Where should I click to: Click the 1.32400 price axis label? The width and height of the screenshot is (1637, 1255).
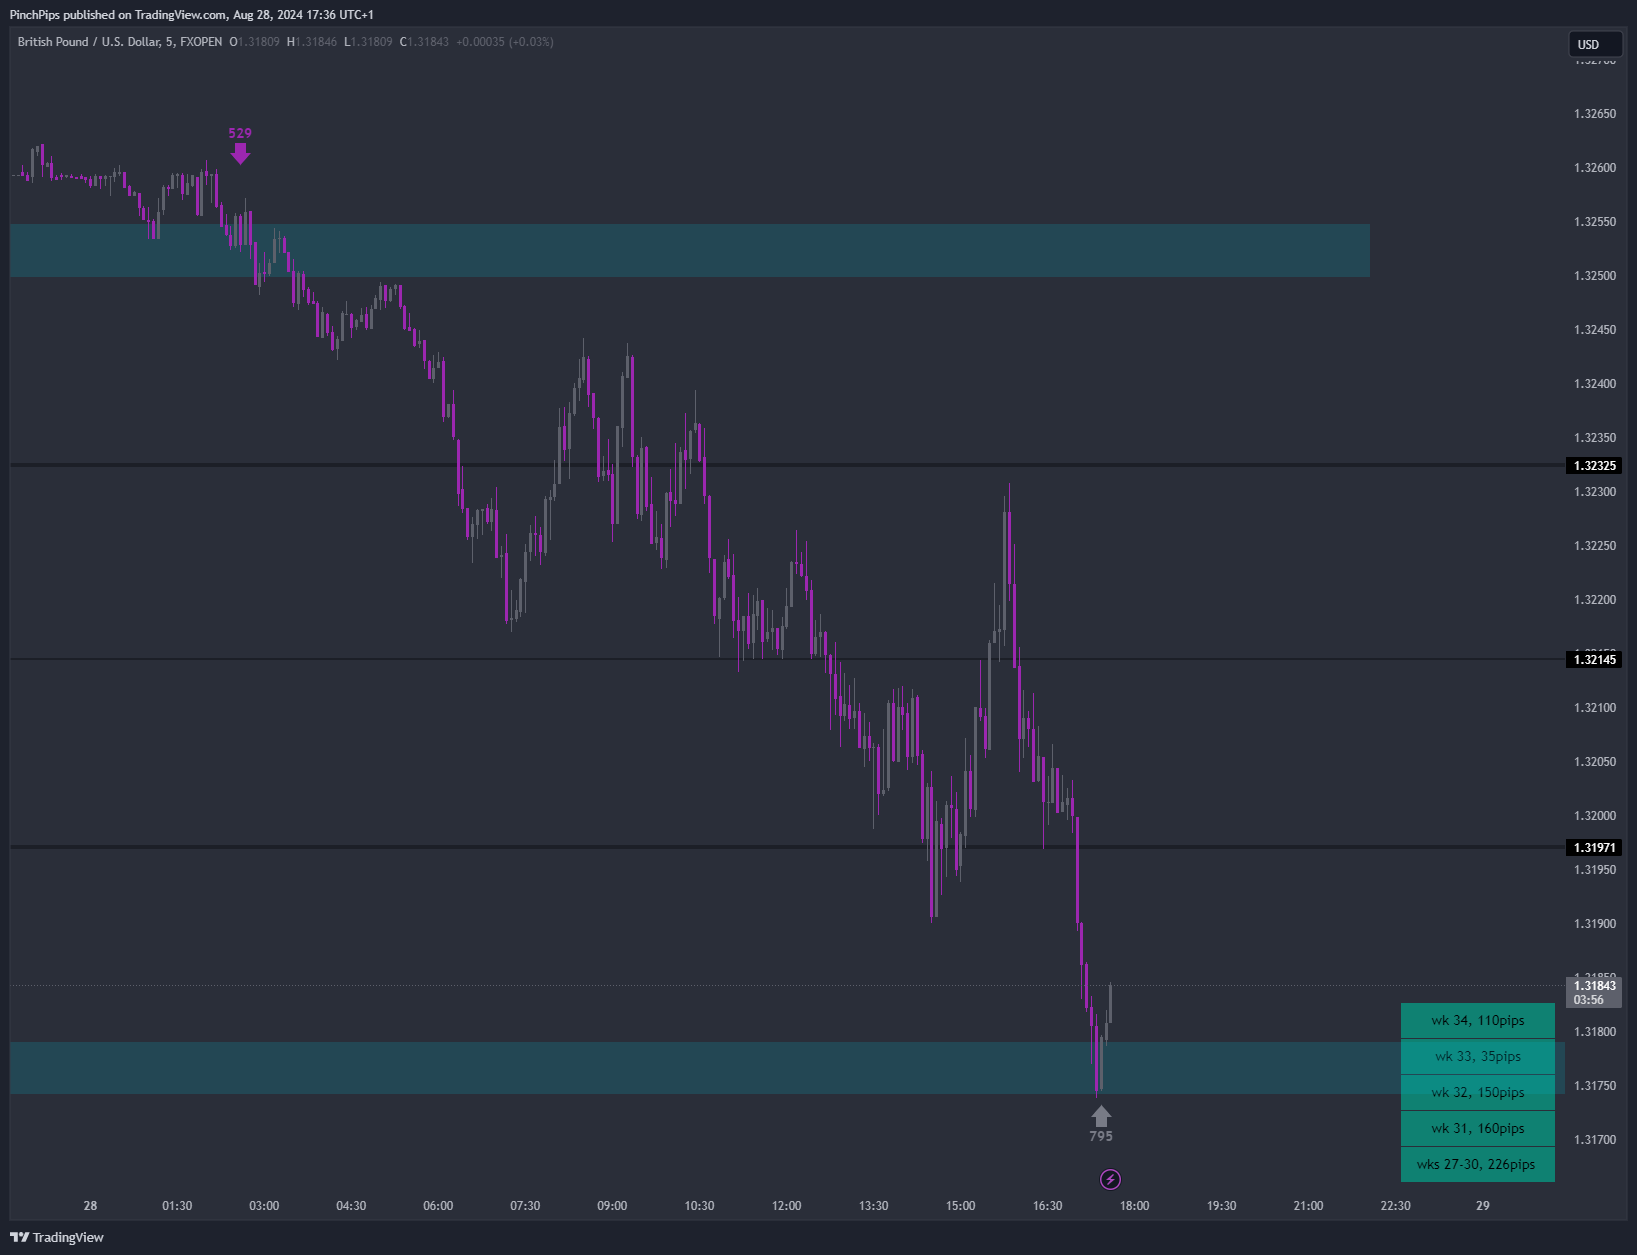(1595, 384)
